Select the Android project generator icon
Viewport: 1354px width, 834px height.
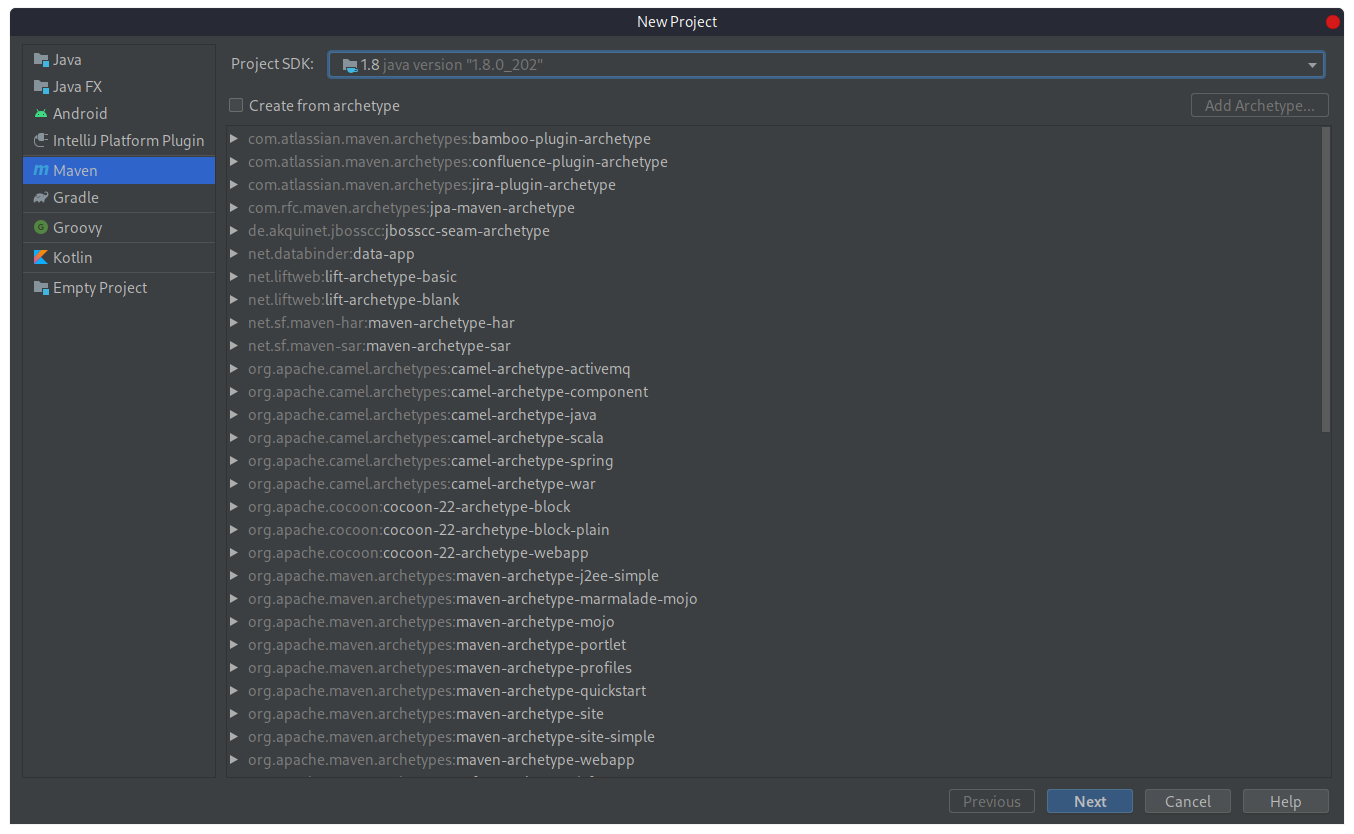click(40, 113)
